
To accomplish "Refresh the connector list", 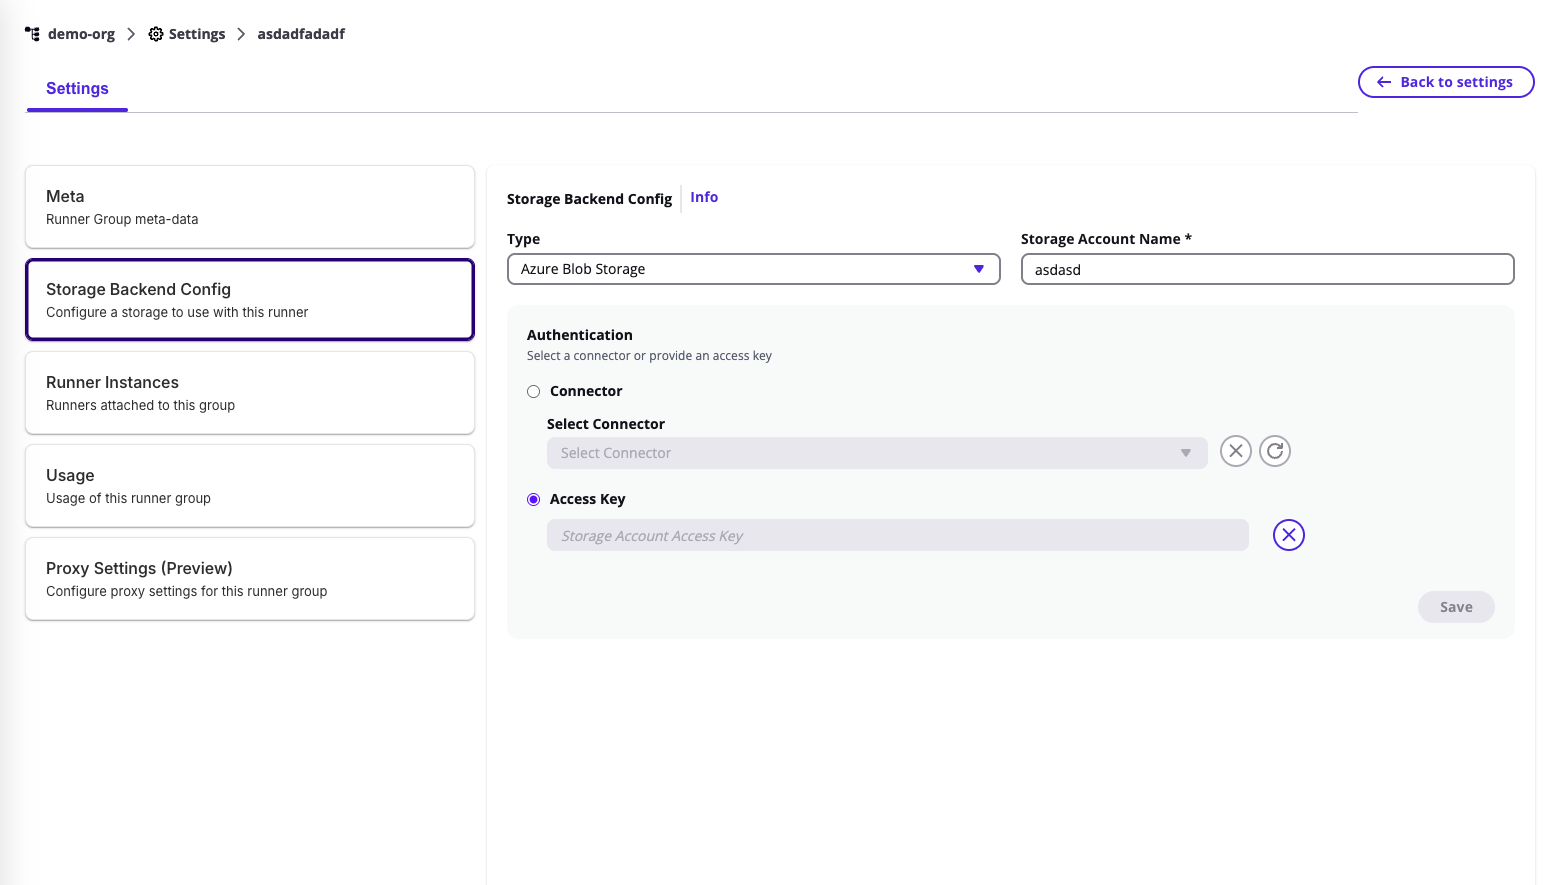I will coord(1274,451).
